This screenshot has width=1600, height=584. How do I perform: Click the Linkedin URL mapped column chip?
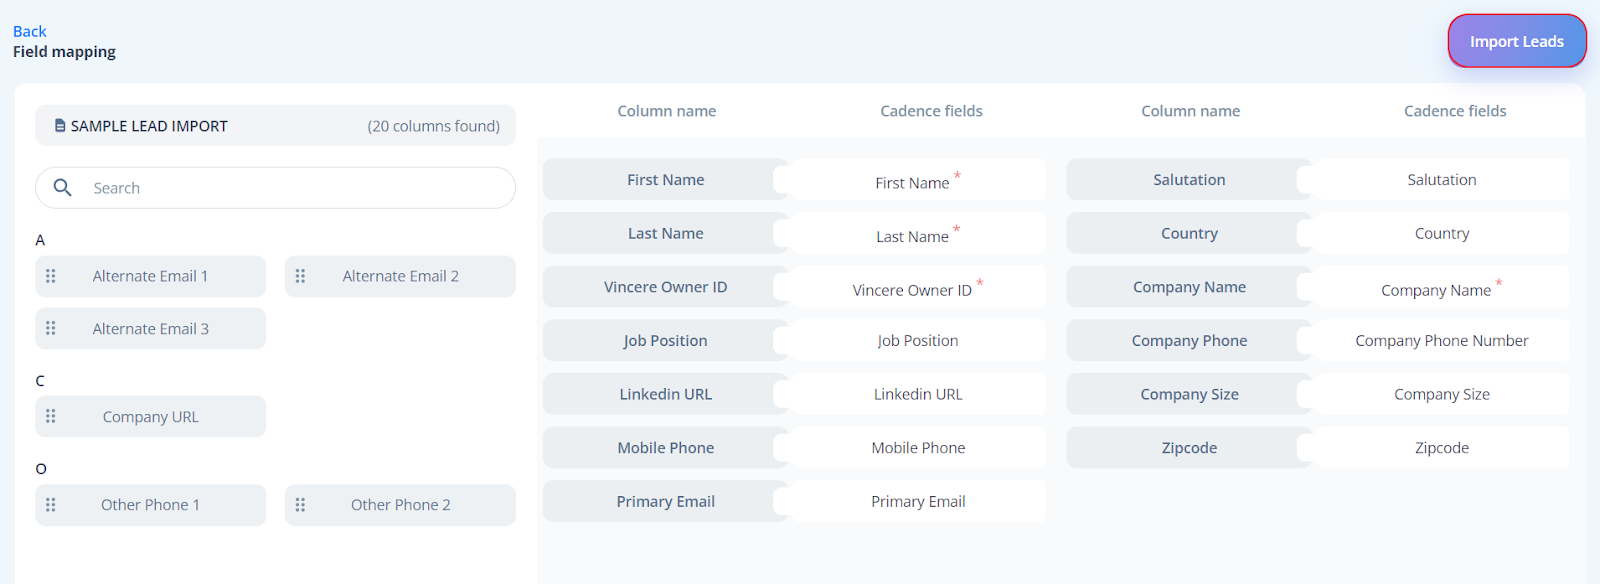666,394
